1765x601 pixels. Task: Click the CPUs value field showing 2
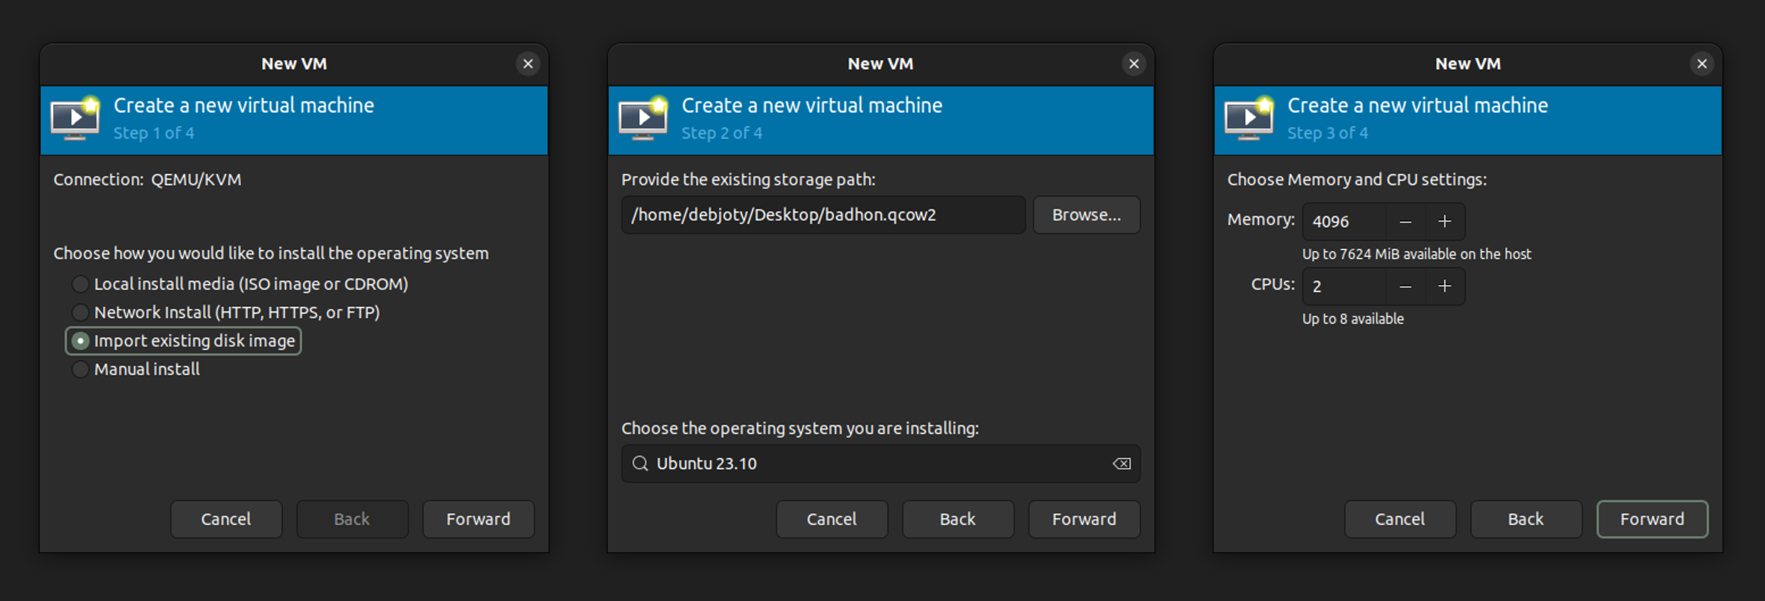pos(1344,286)
